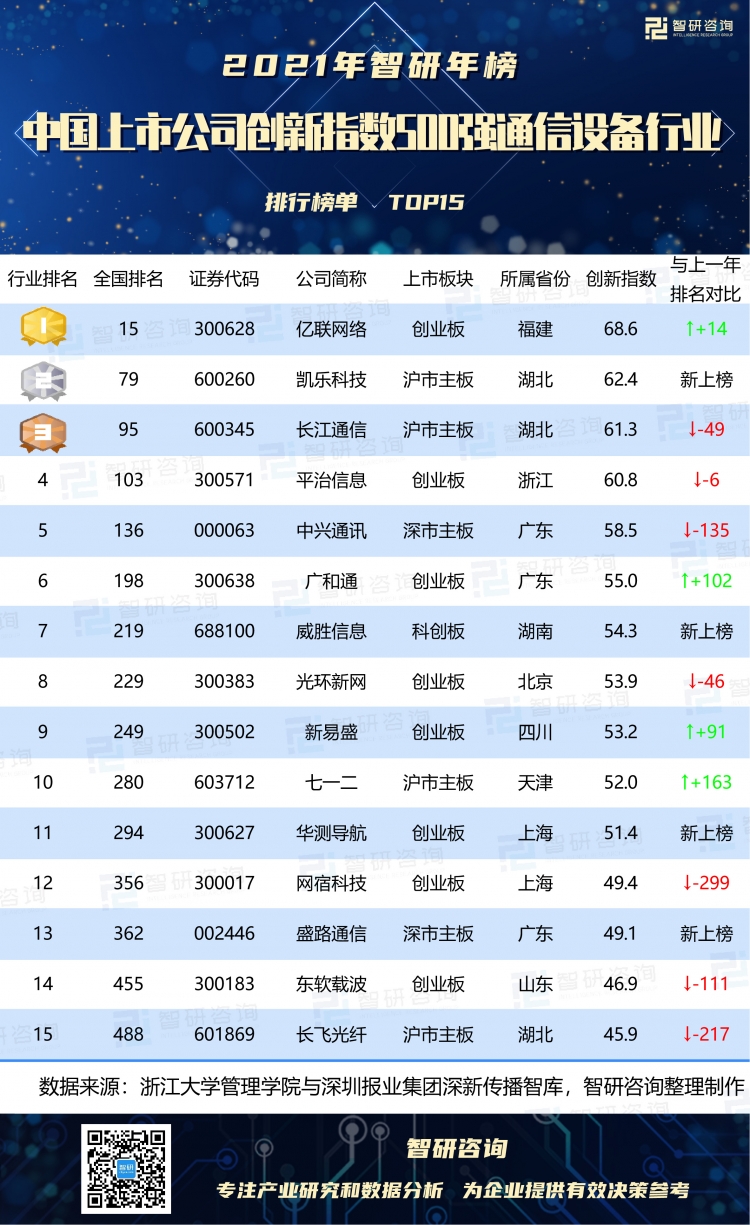Select company name 亿联网络
The width and height of the screenshot is (750, 1225).
click(x=332, y=329)
